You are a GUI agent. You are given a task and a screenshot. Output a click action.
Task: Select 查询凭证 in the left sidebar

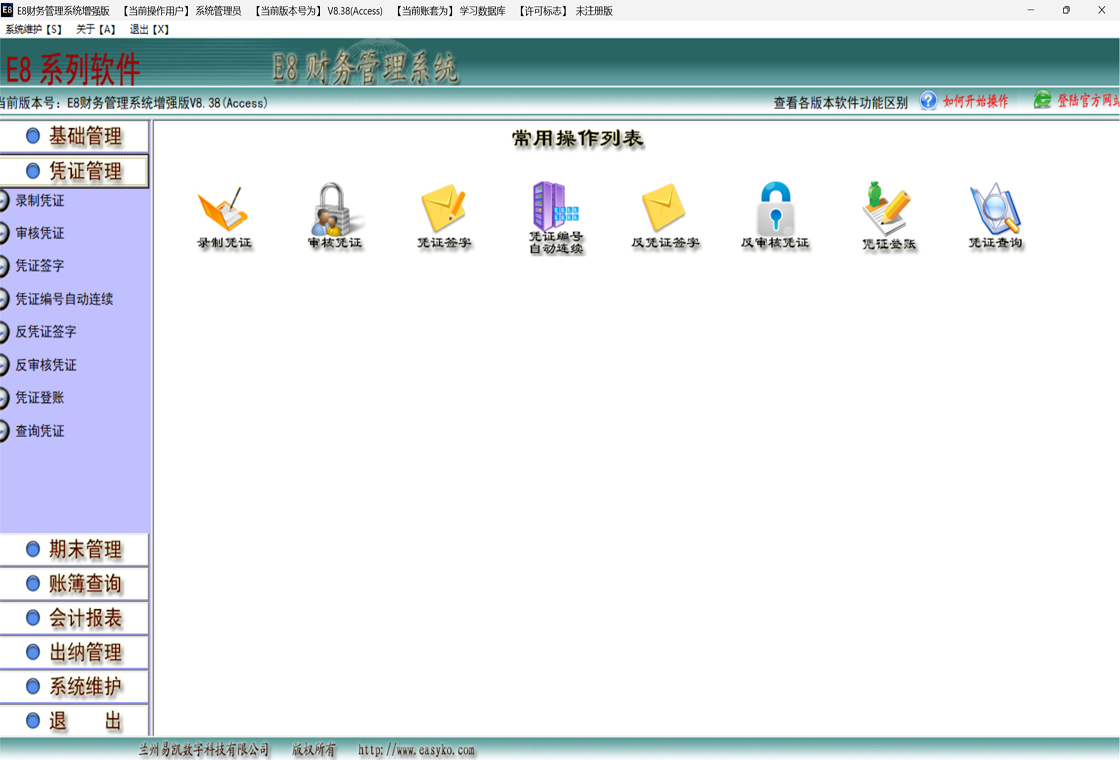pos(40,431)
